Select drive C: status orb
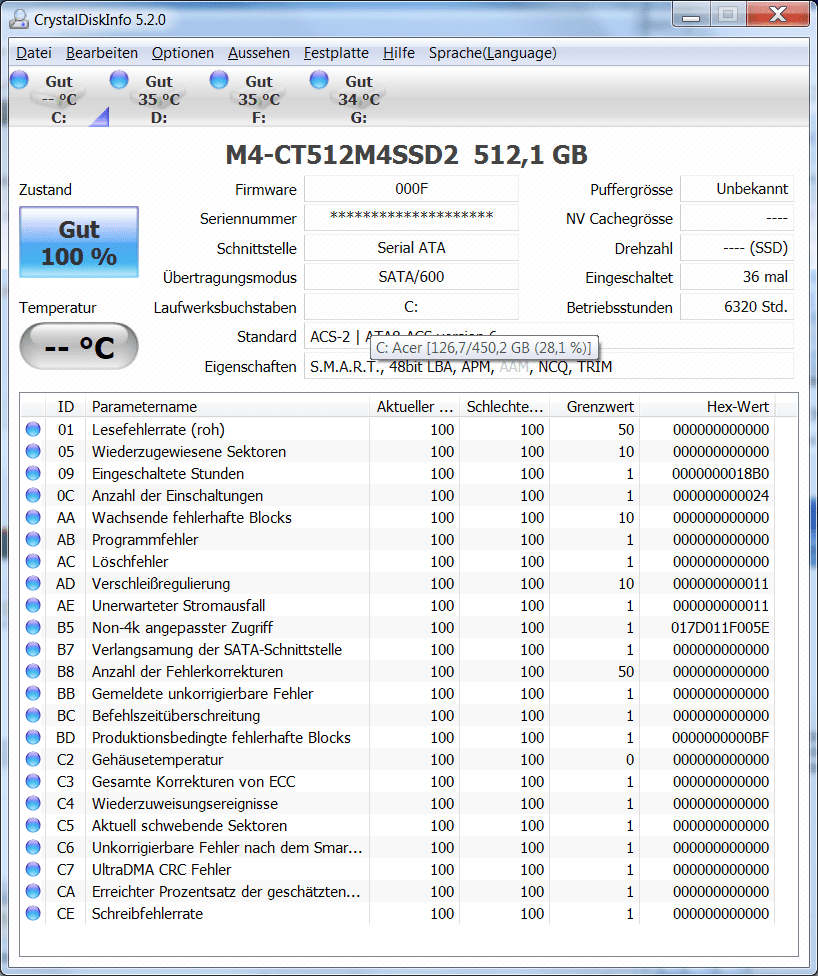818x976 pixels. pyautogui.click(x=19, y=80)
